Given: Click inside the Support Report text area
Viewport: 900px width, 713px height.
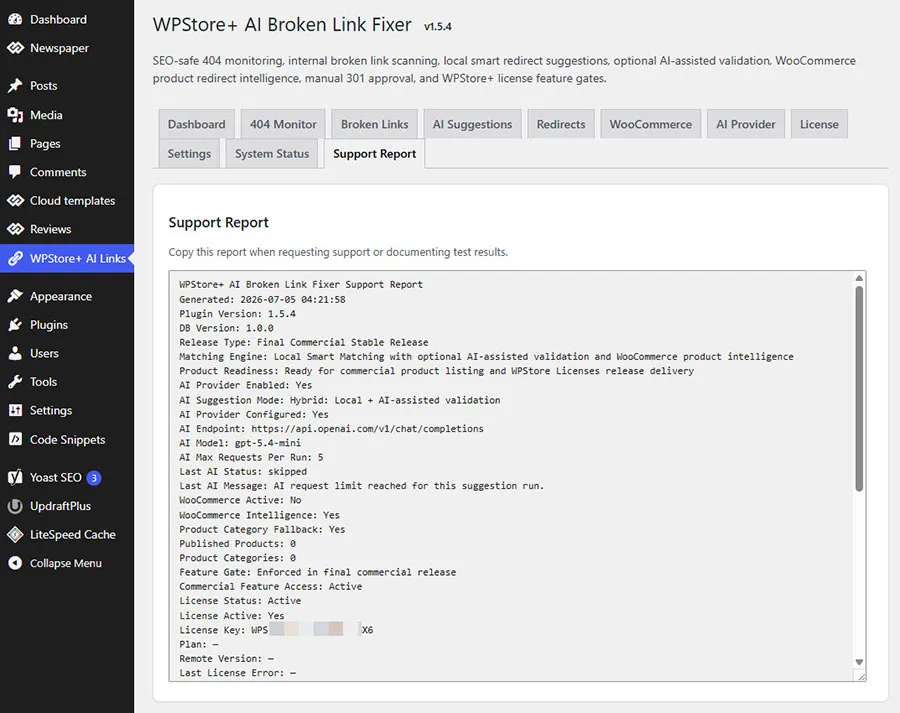Looking at the screenshot, I should point(517,476).
